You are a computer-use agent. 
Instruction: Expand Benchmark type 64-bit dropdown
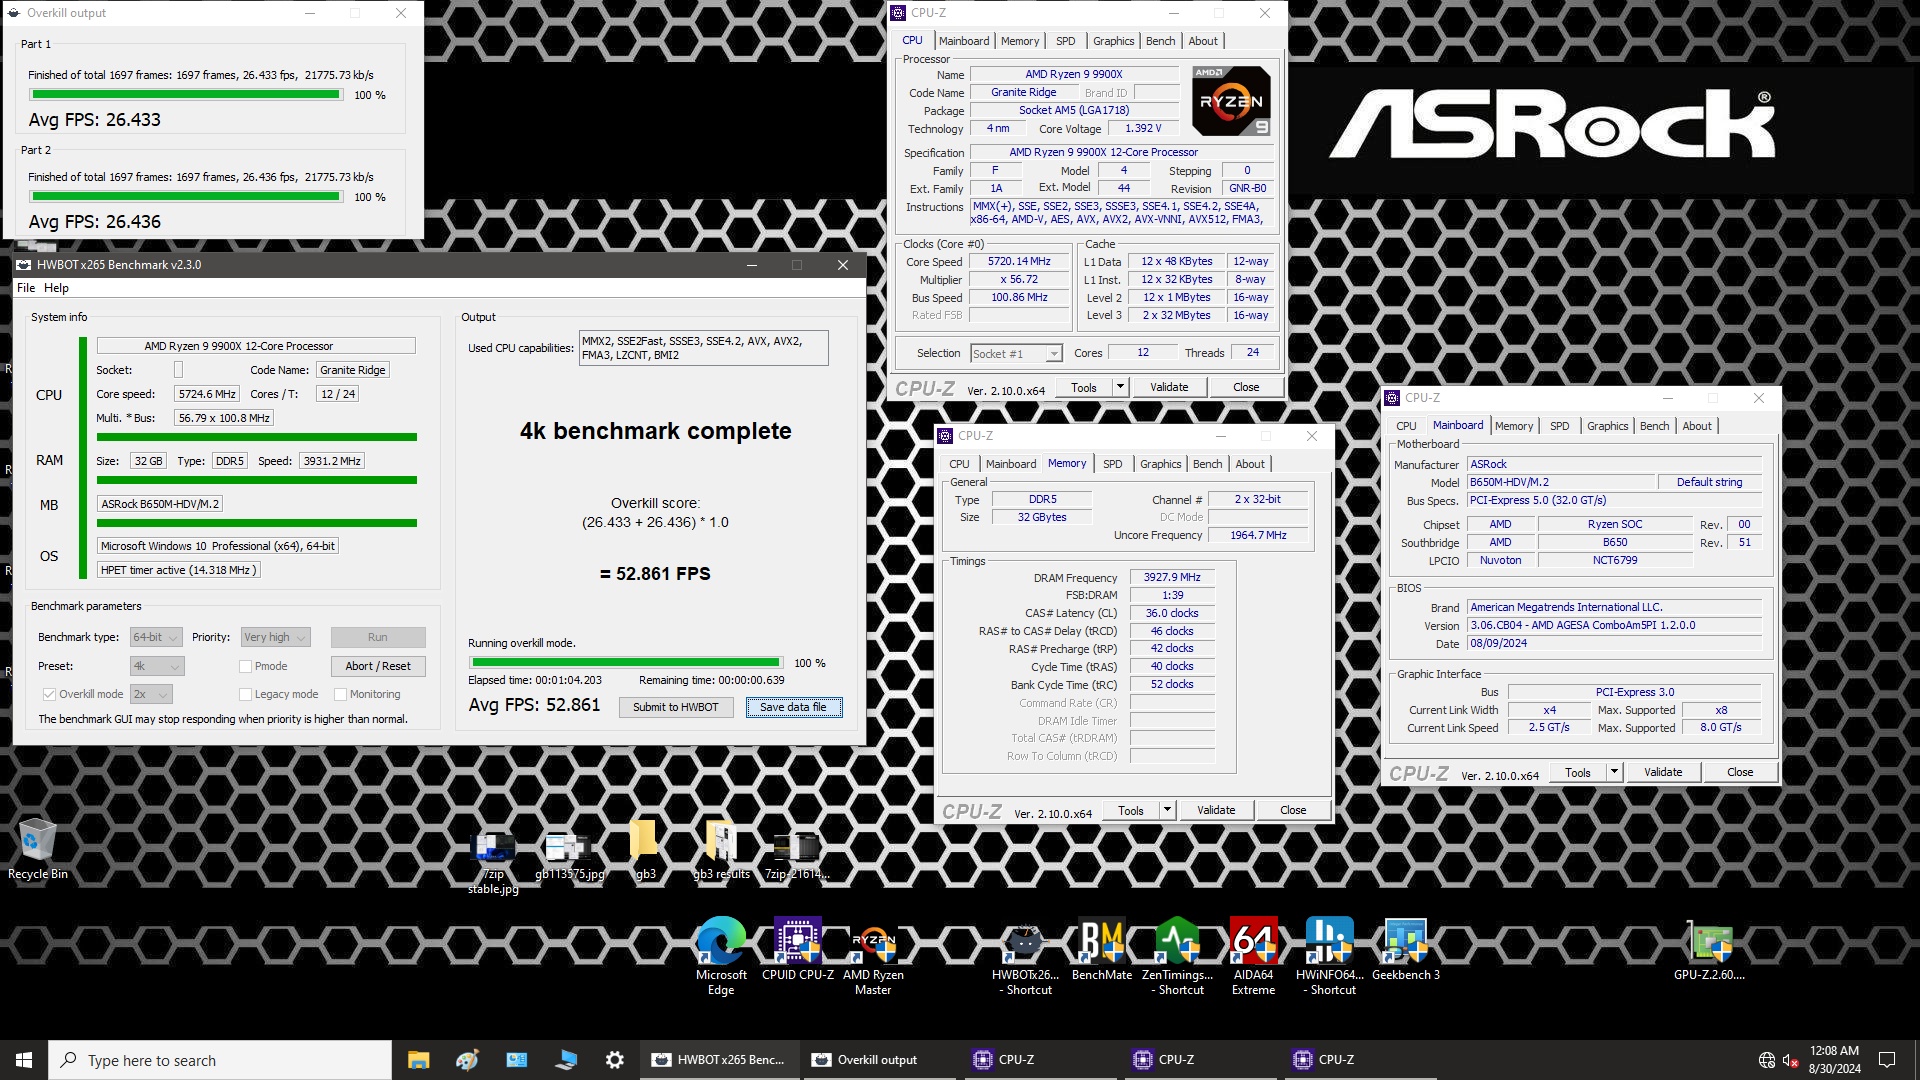(156, 637)
